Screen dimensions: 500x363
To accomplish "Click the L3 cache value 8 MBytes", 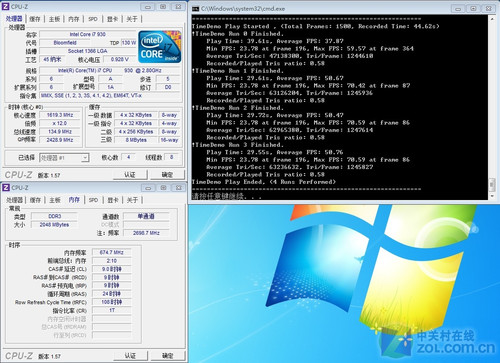I will click(x=136, y=140).
